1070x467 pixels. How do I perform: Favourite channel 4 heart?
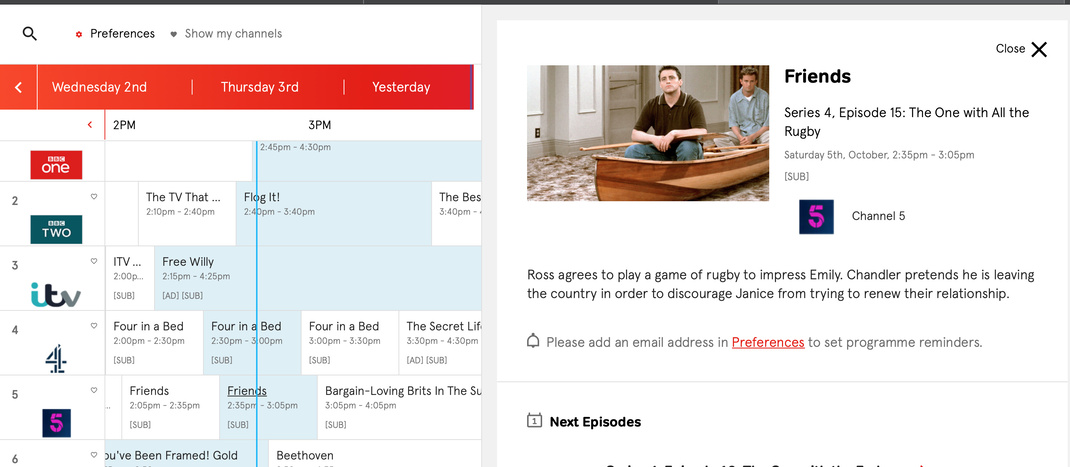94,326
